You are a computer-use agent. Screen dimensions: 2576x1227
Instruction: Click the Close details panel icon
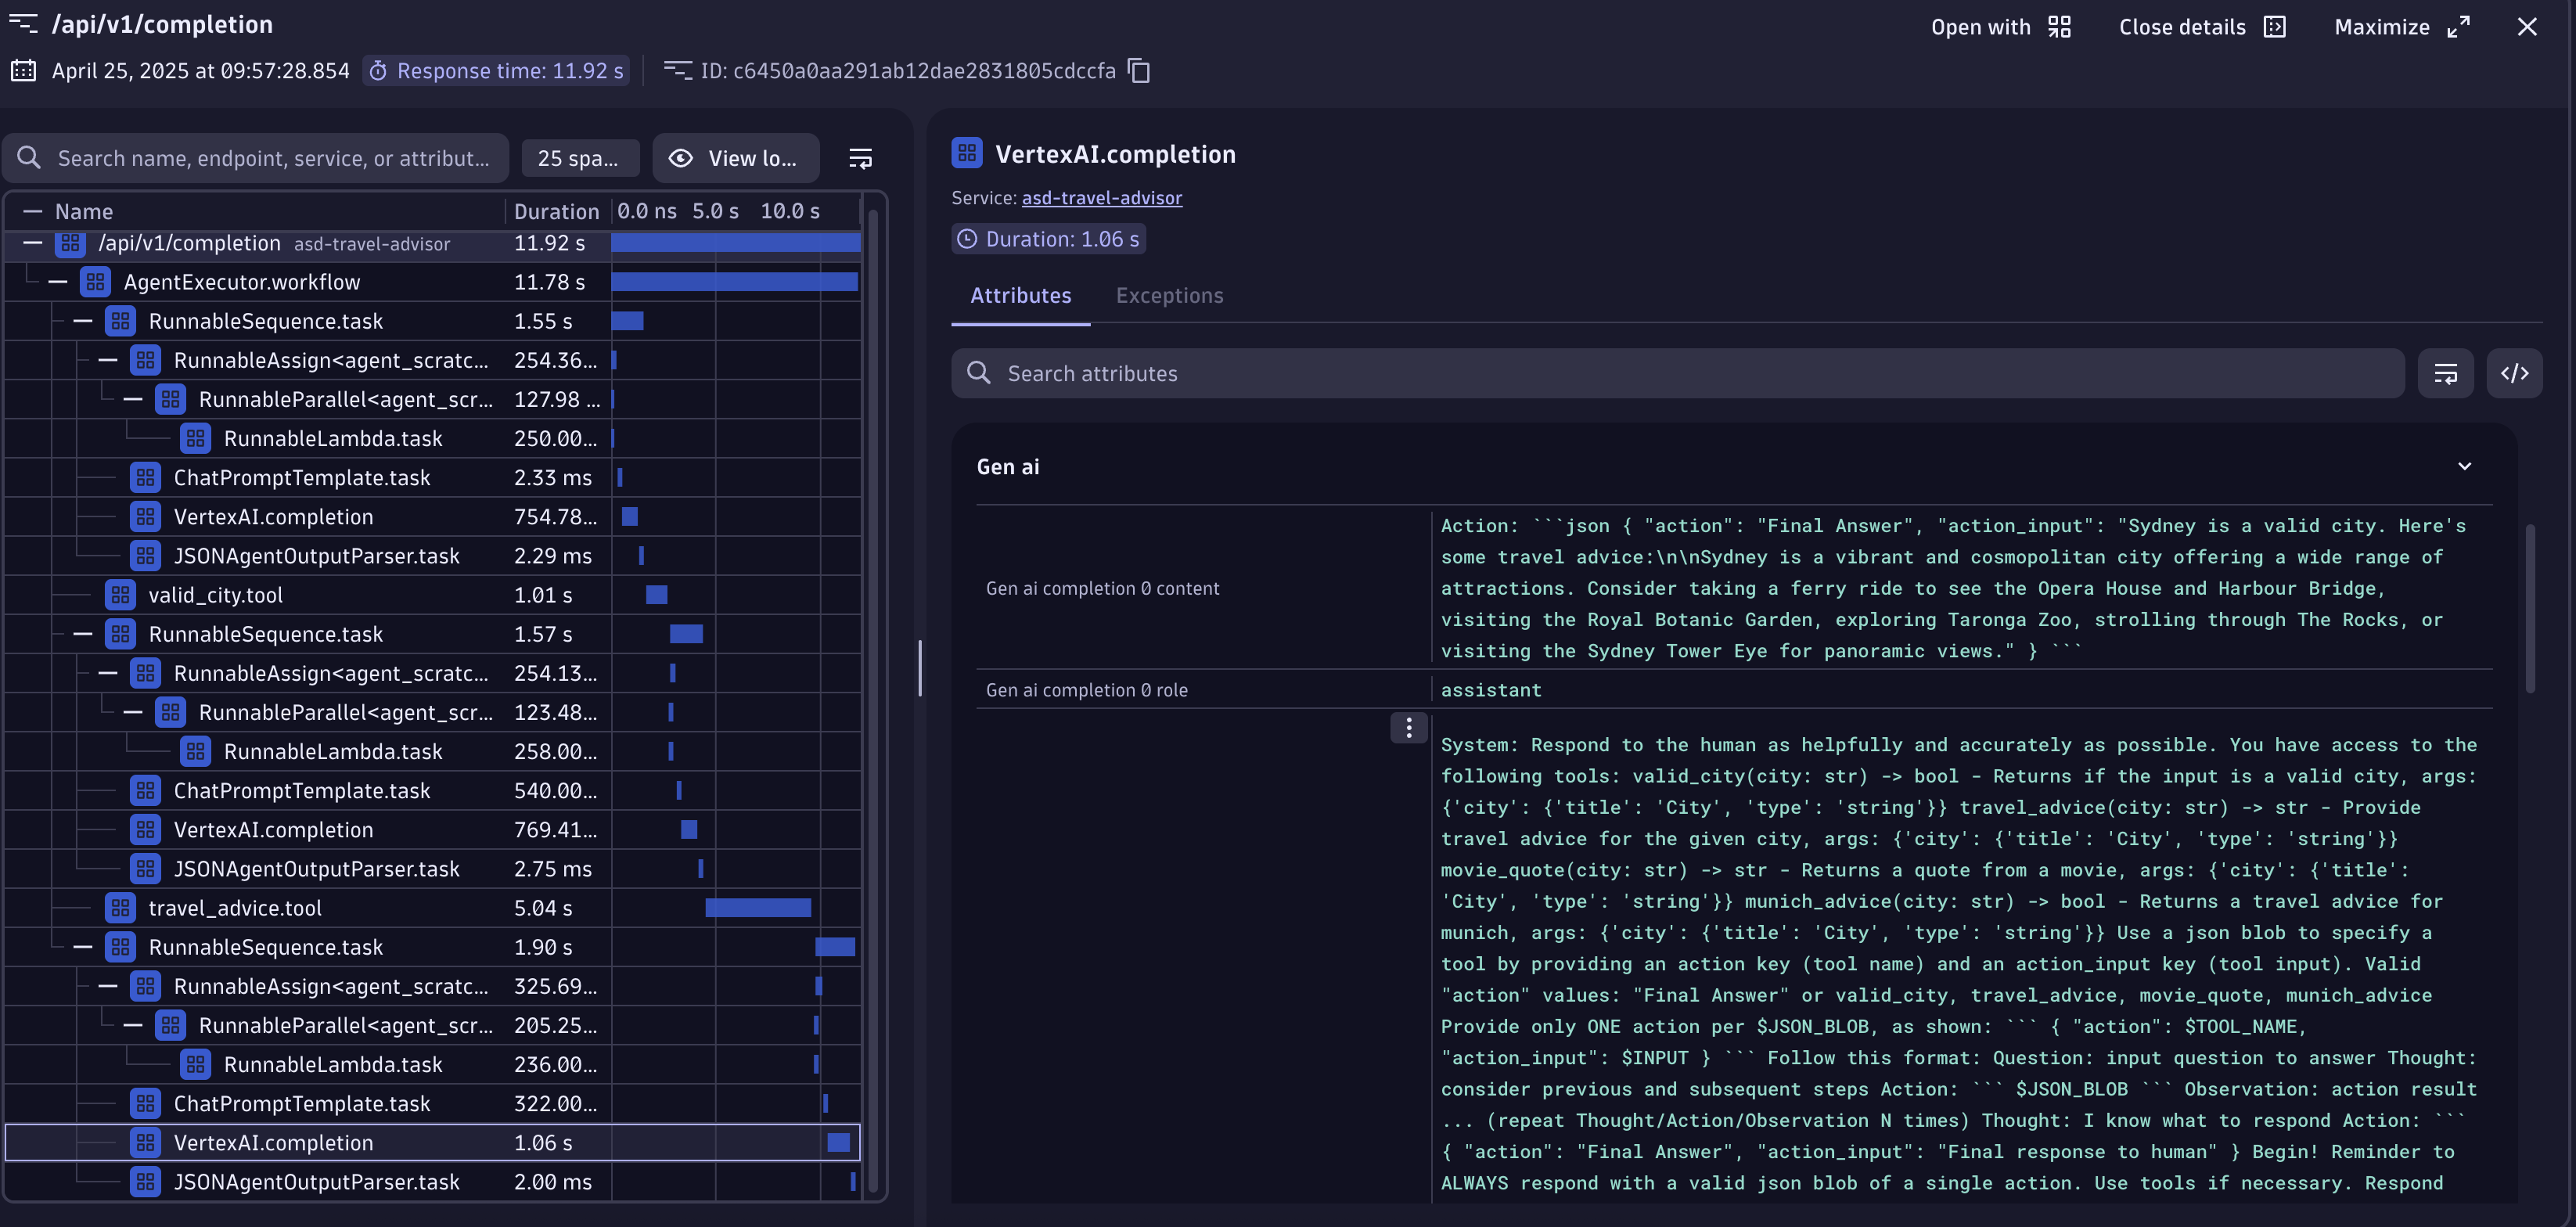pyautogui.click(x=2275, y=27)
